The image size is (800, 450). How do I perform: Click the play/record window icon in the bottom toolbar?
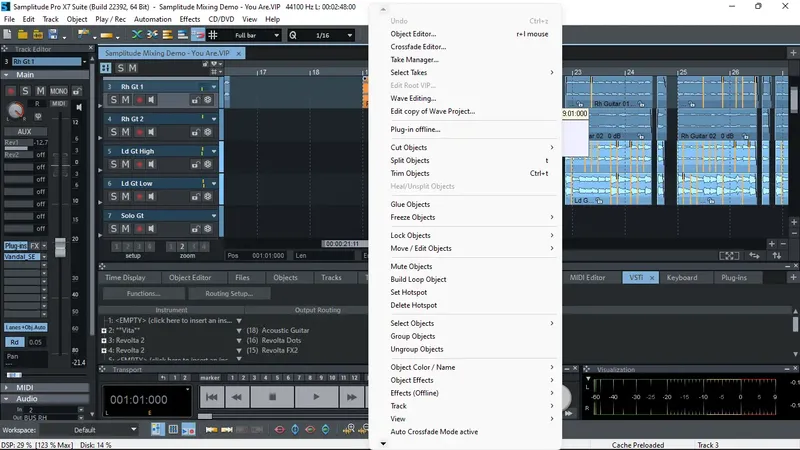click(x=189, y=430)
